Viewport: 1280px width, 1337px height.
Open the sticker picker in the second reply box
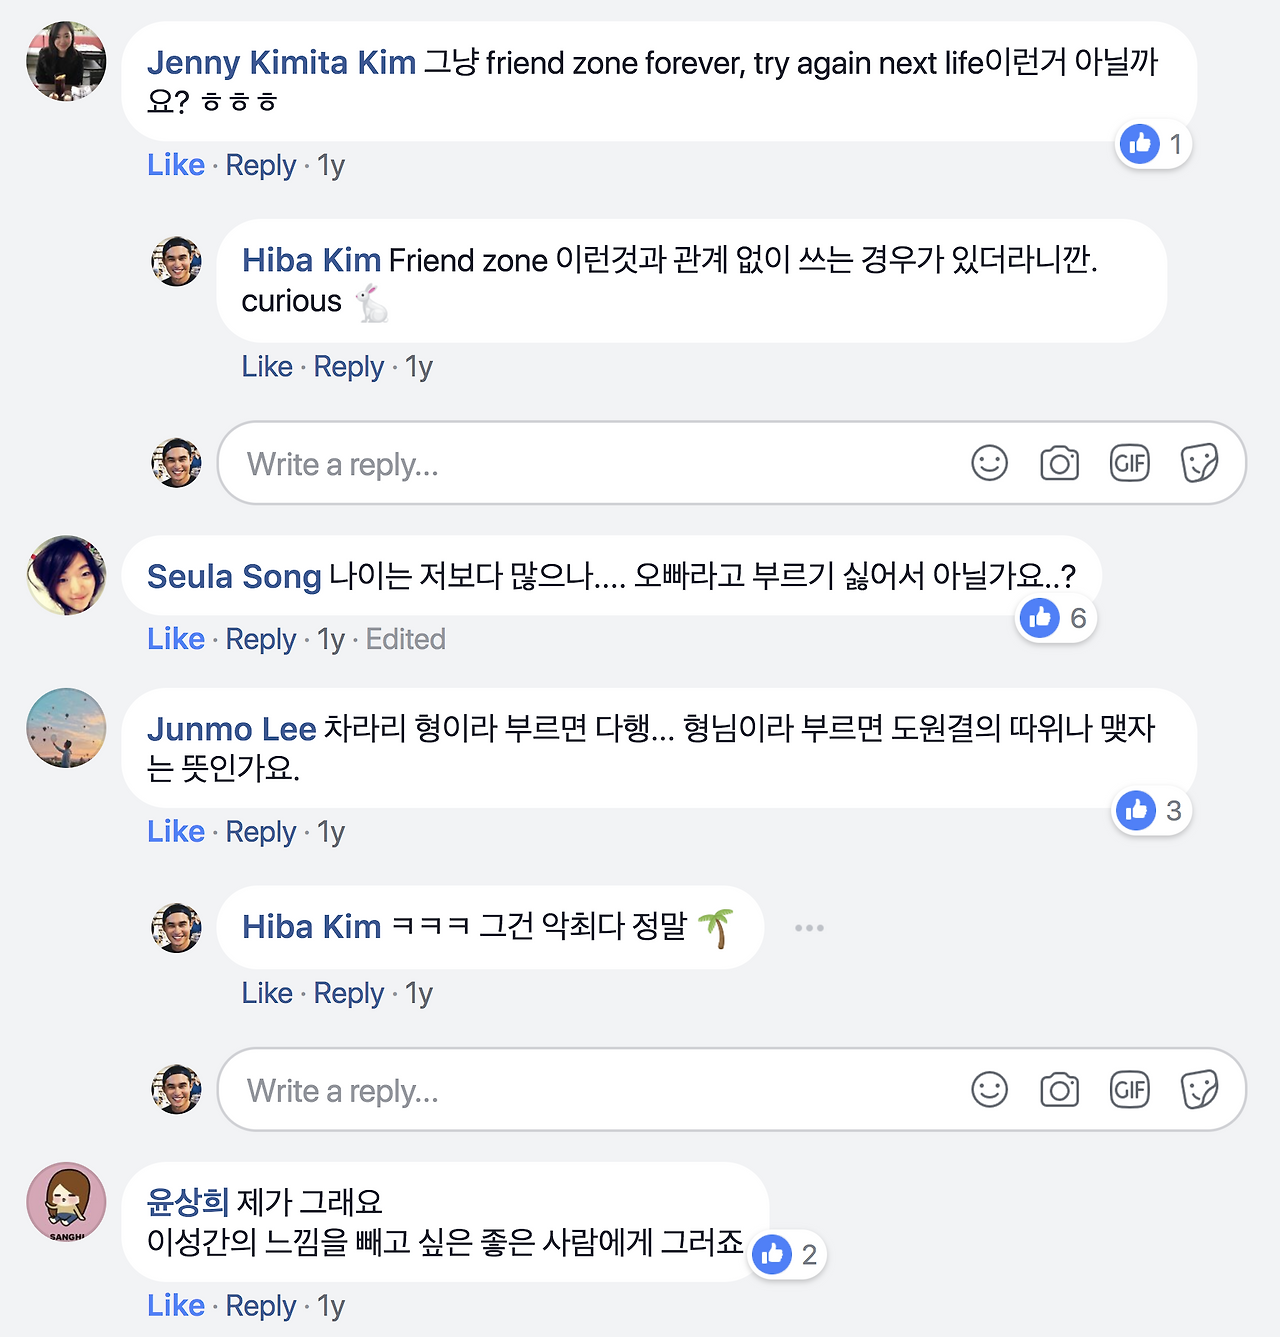click(1199, 1090)
